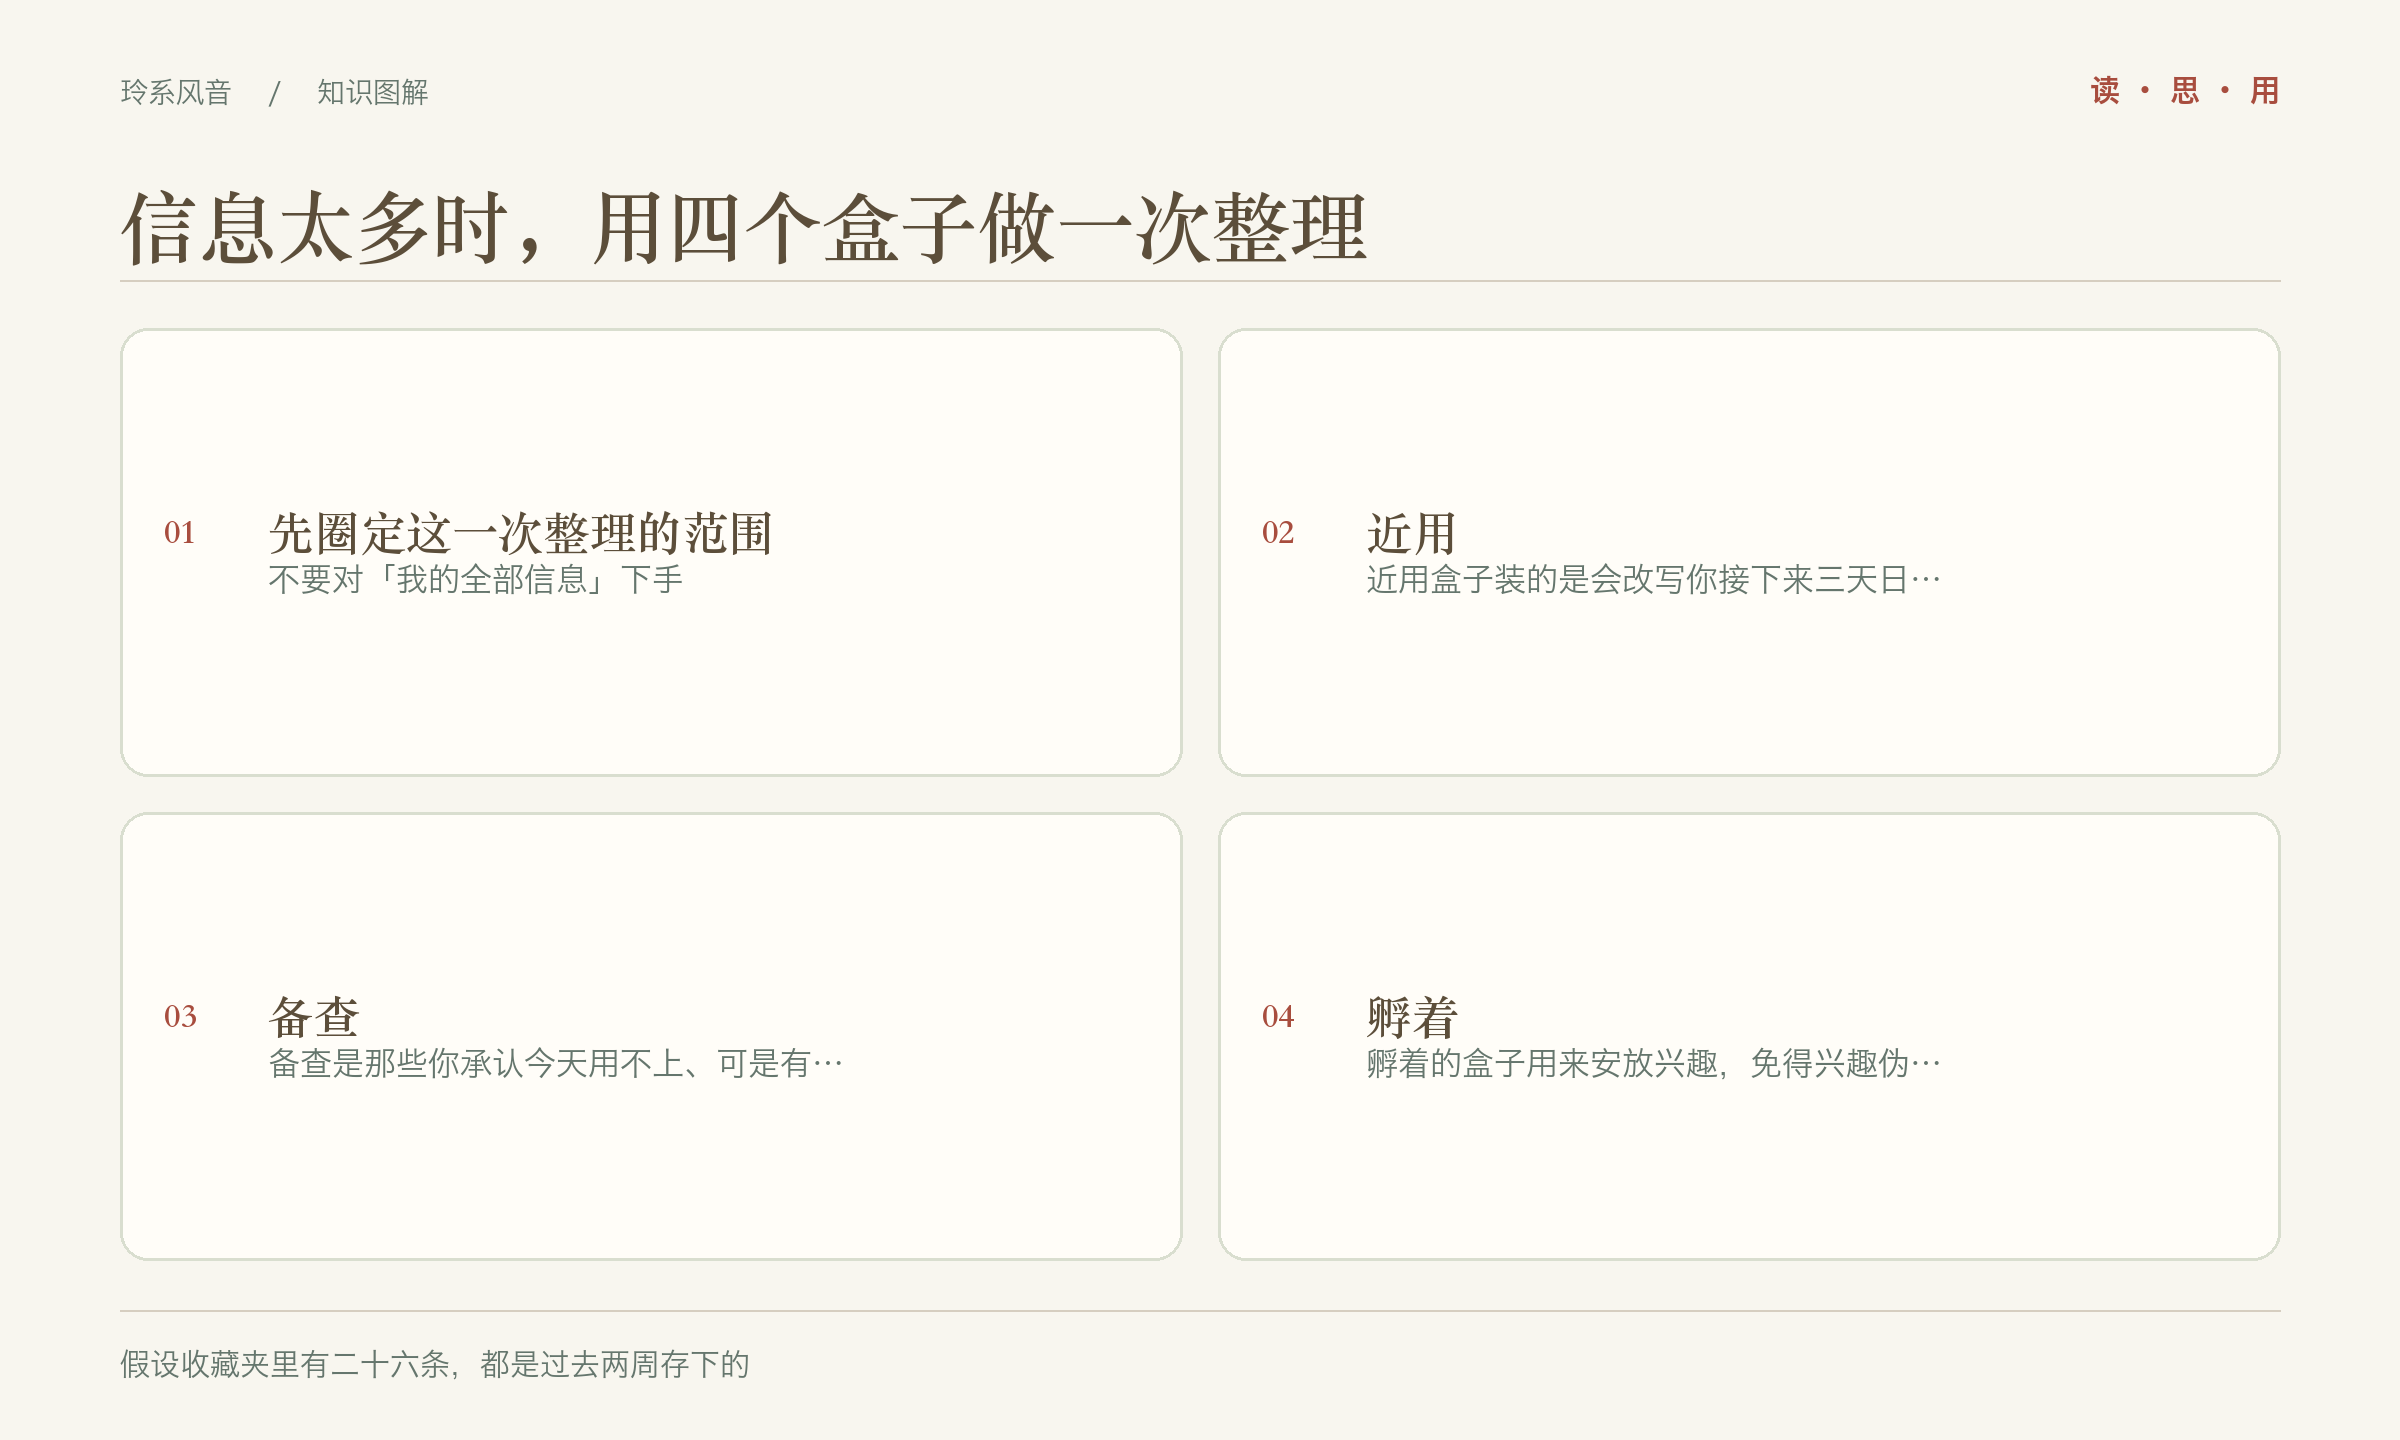Click the number 04 on the fourth card
Screen dimensions: 2400x1440
(1278, 1016)
